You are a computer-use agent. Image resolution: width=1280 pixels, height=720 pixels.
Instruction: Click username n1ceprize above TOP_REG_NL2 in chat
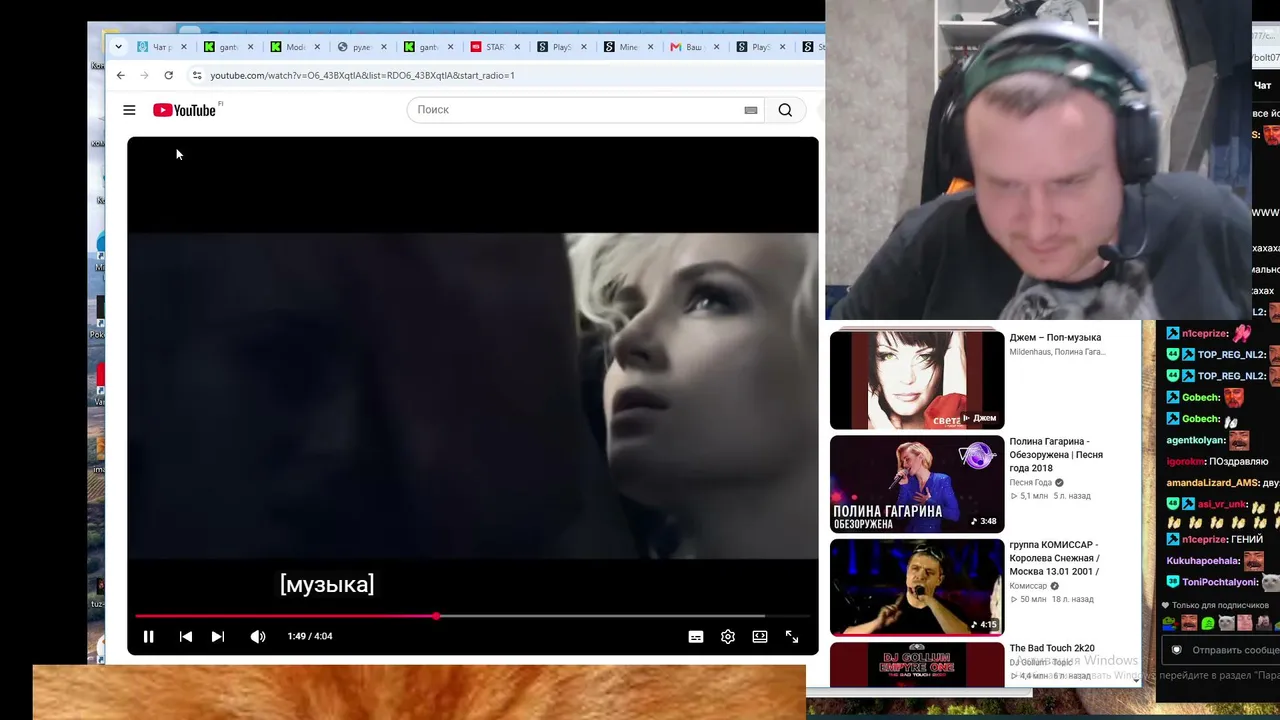point(1204,334)
